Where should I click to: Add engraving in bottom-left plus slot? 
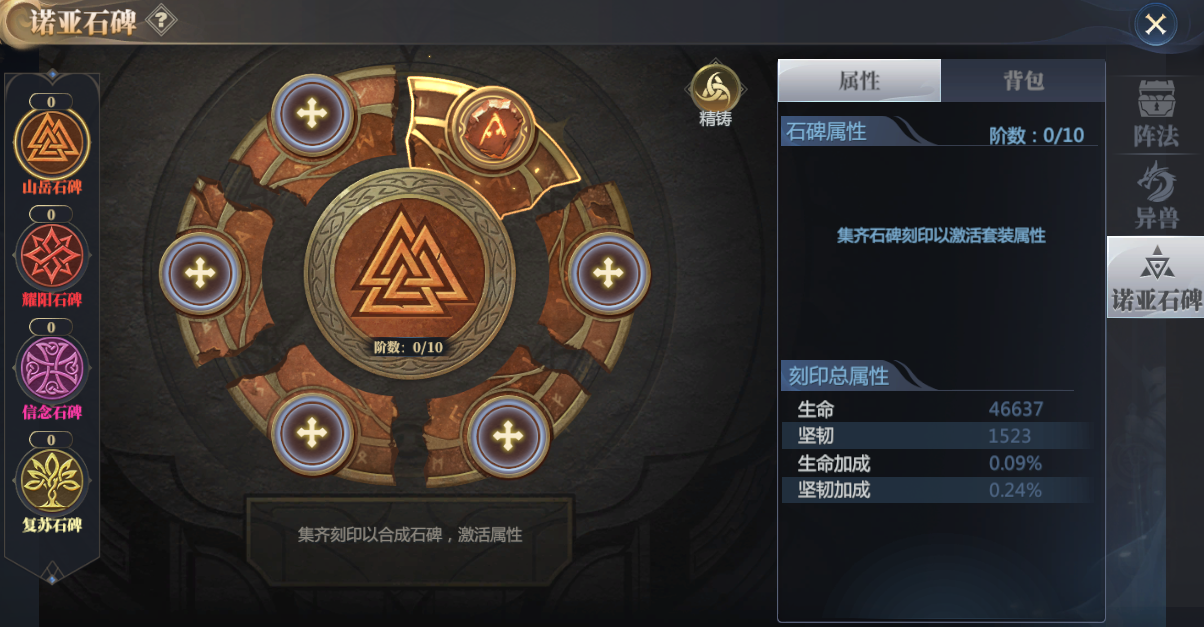coord(312,433)
